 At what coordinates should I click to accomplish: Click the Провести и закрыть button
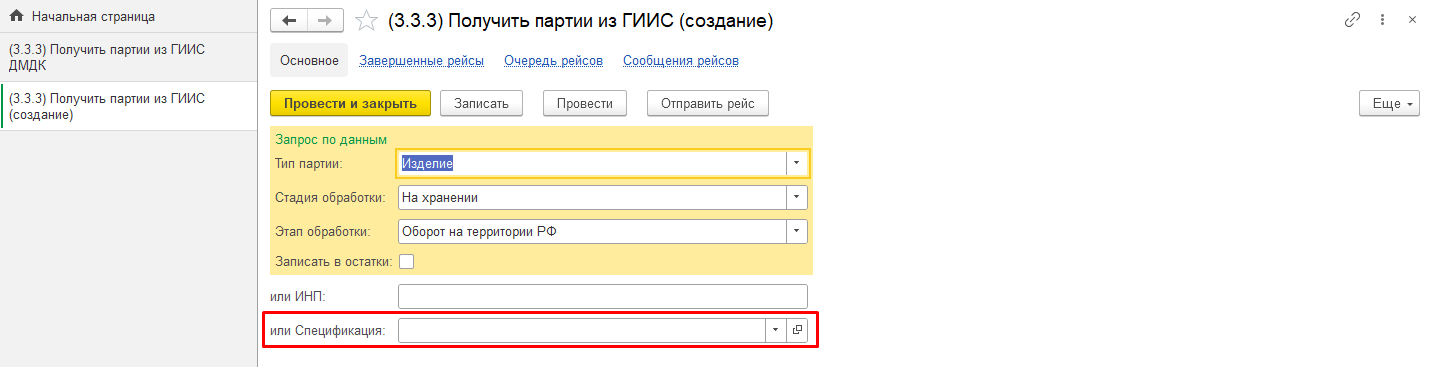coord(350,103)
